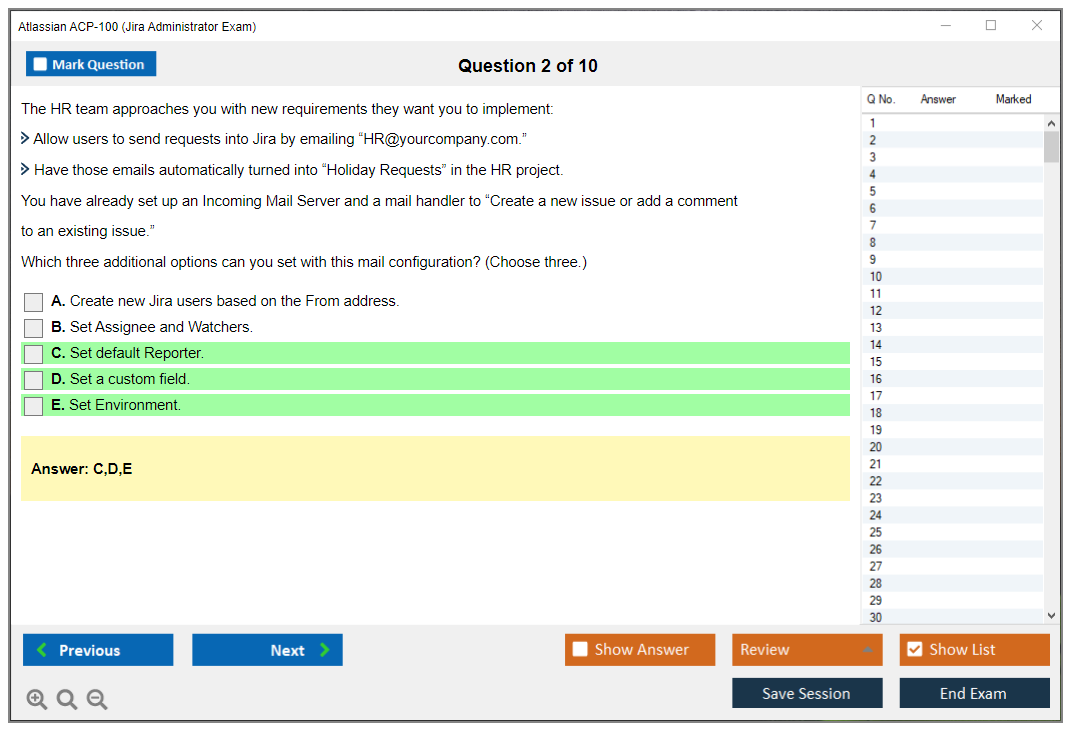Viewport: 1075px width, 735px height.
Task: Toggle the Show List checkbox
Action: pos(914,650)
